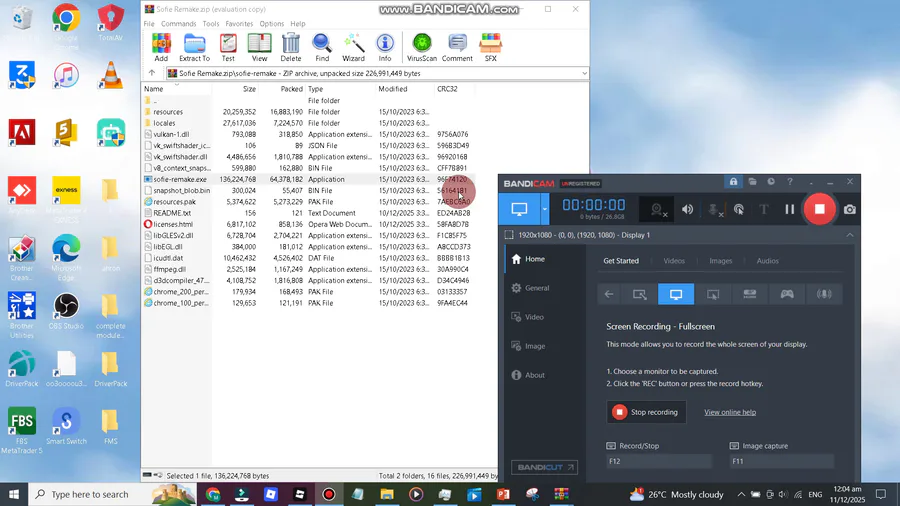Show archive Info
The height and width of the screenshot is (506, 900).
point(385,47)
